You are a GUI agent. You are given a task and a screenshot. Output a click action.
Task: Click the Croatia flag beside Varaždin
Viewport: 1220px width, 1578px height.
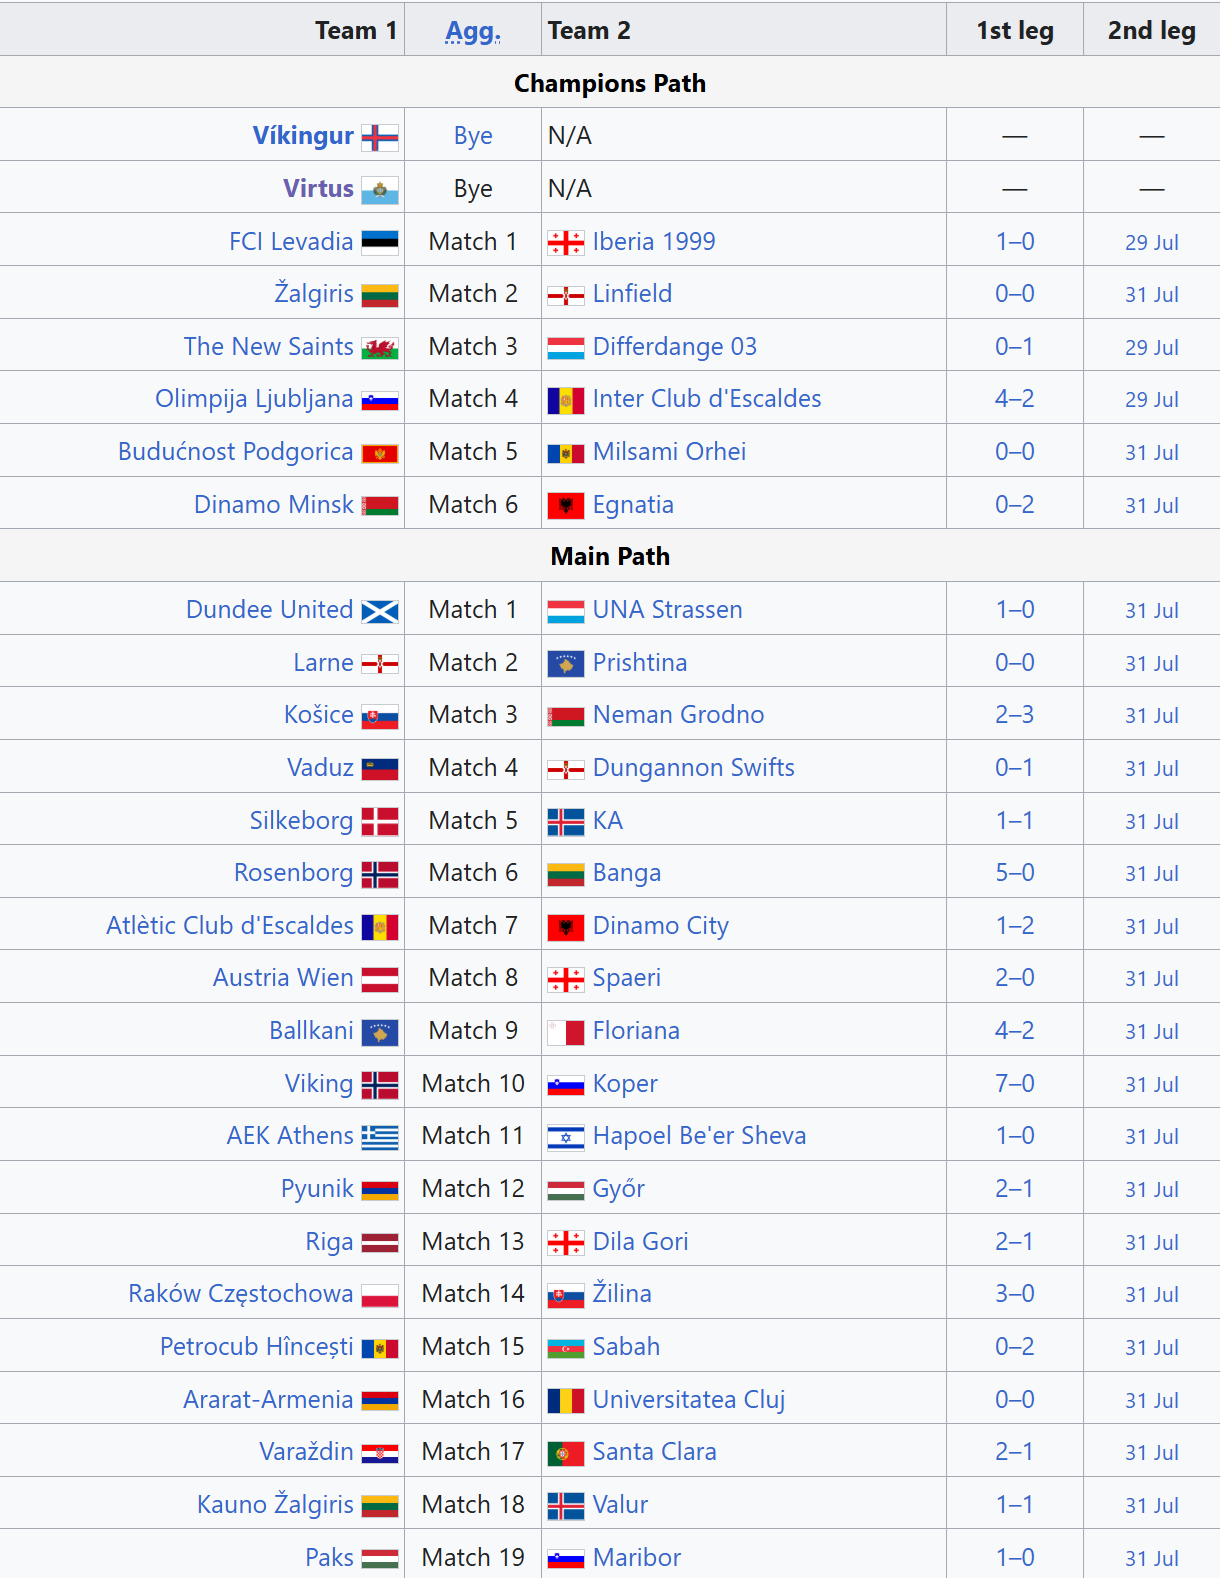coord(380,1453)
